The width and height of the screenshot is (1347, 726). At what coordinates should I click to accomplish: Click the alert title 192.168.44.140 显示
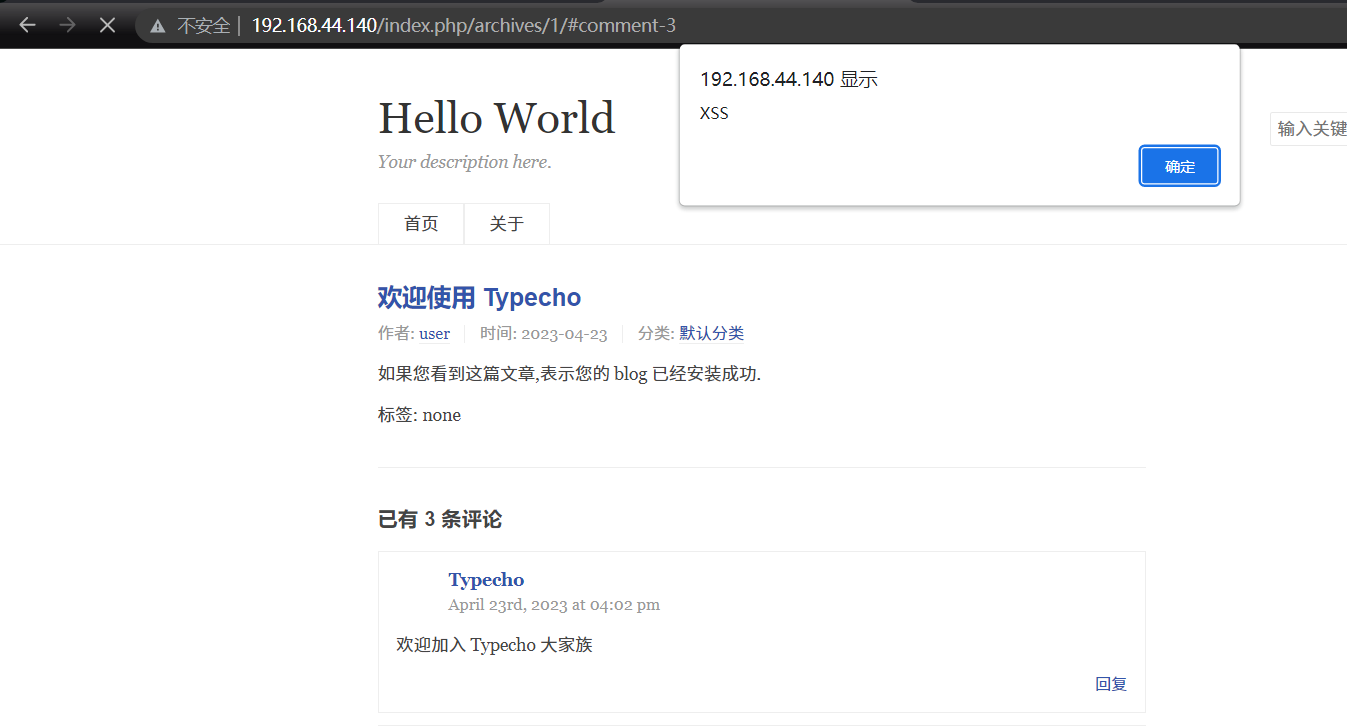point(789,80)
